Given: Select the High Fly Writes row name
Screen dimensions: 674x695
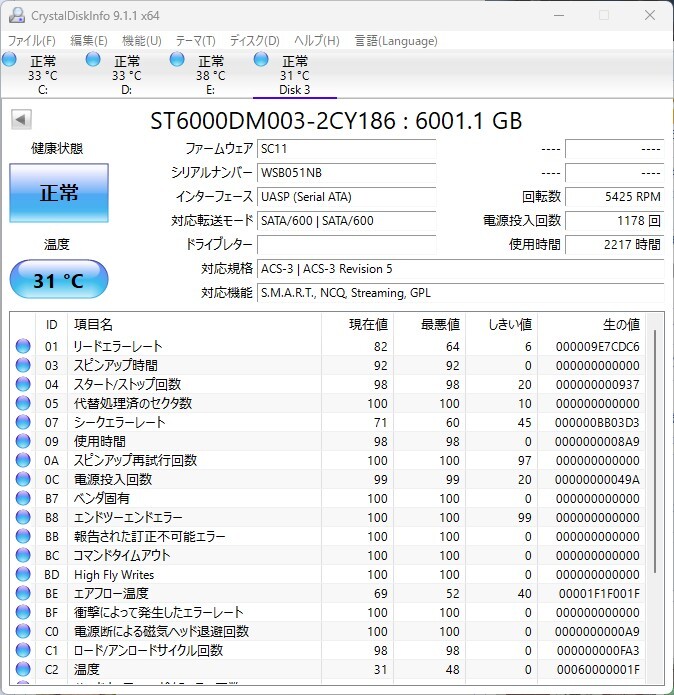Looking at the screenshot, I should click(x=114, y=574).
